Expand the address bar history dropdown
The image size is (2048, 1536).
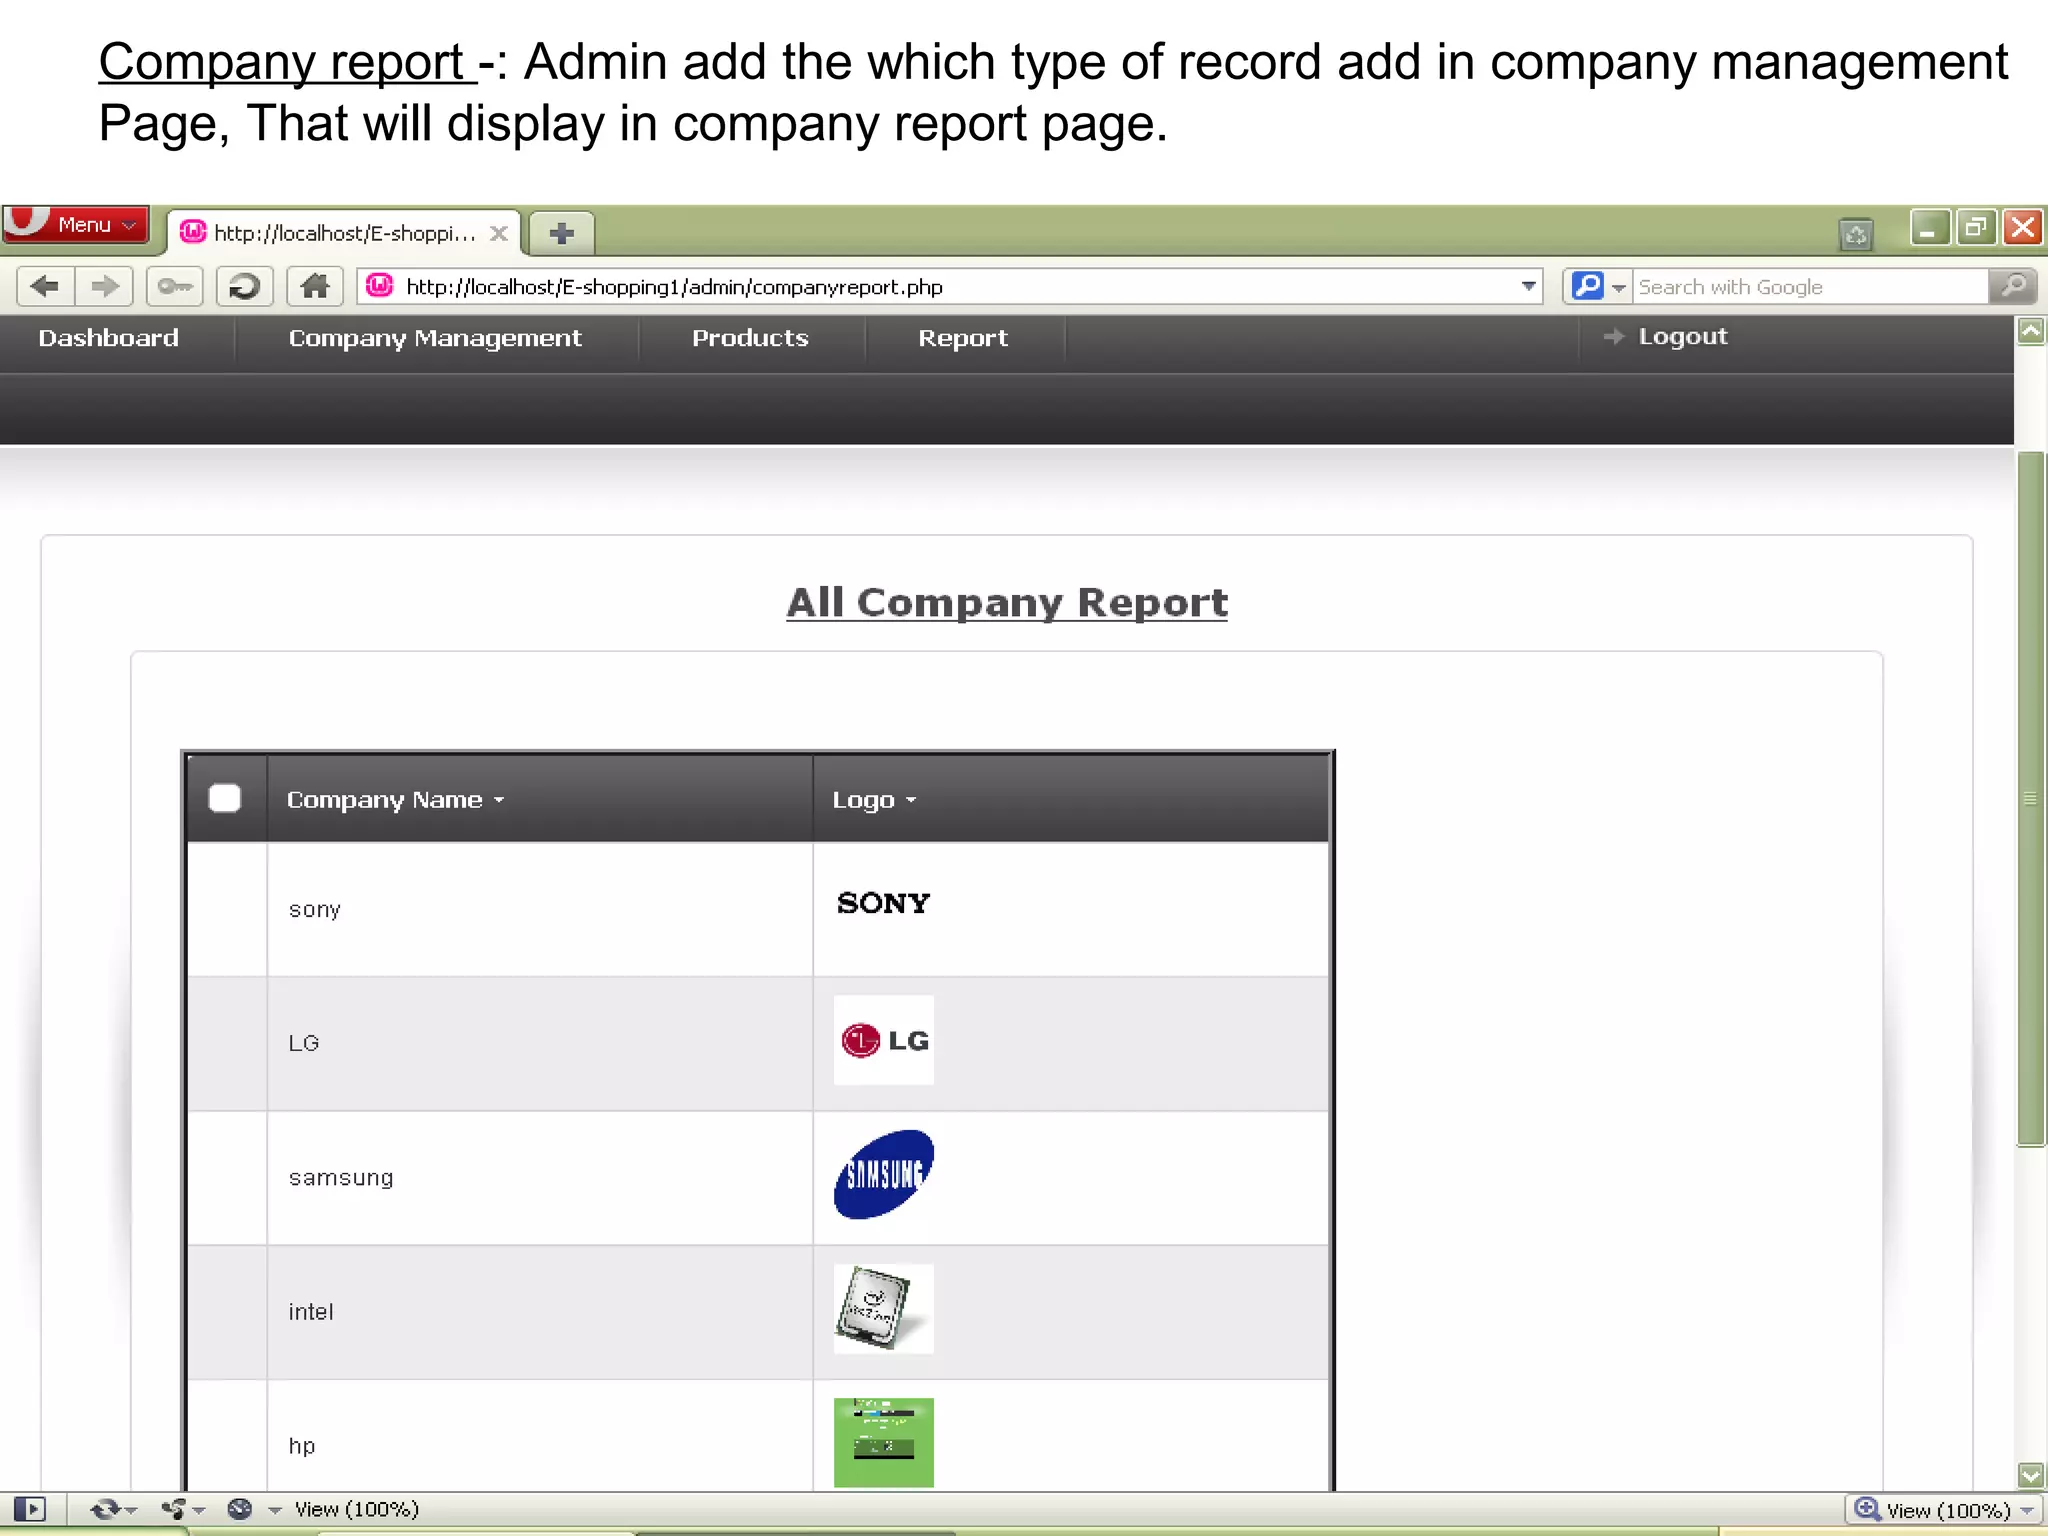[1528, 287]
